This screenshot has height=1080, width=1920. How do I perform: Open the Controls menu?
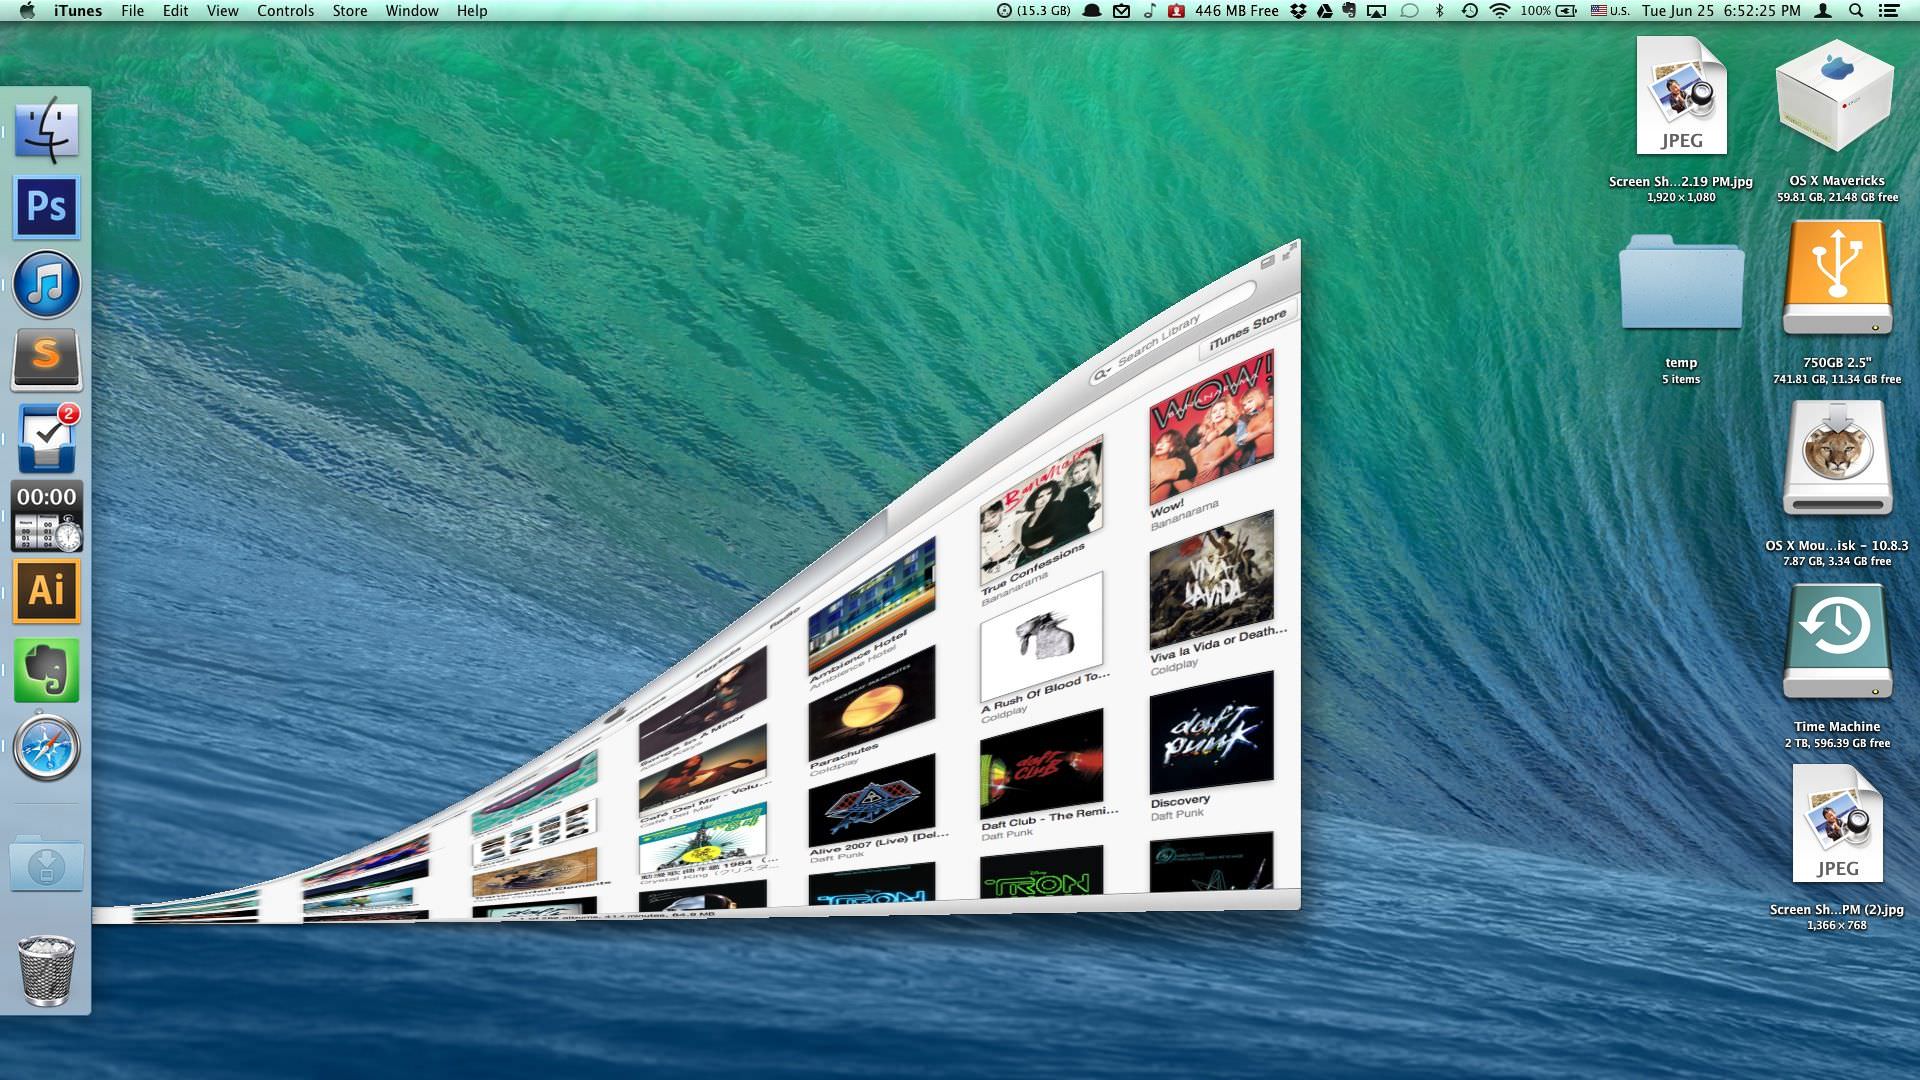pos(285,11)
